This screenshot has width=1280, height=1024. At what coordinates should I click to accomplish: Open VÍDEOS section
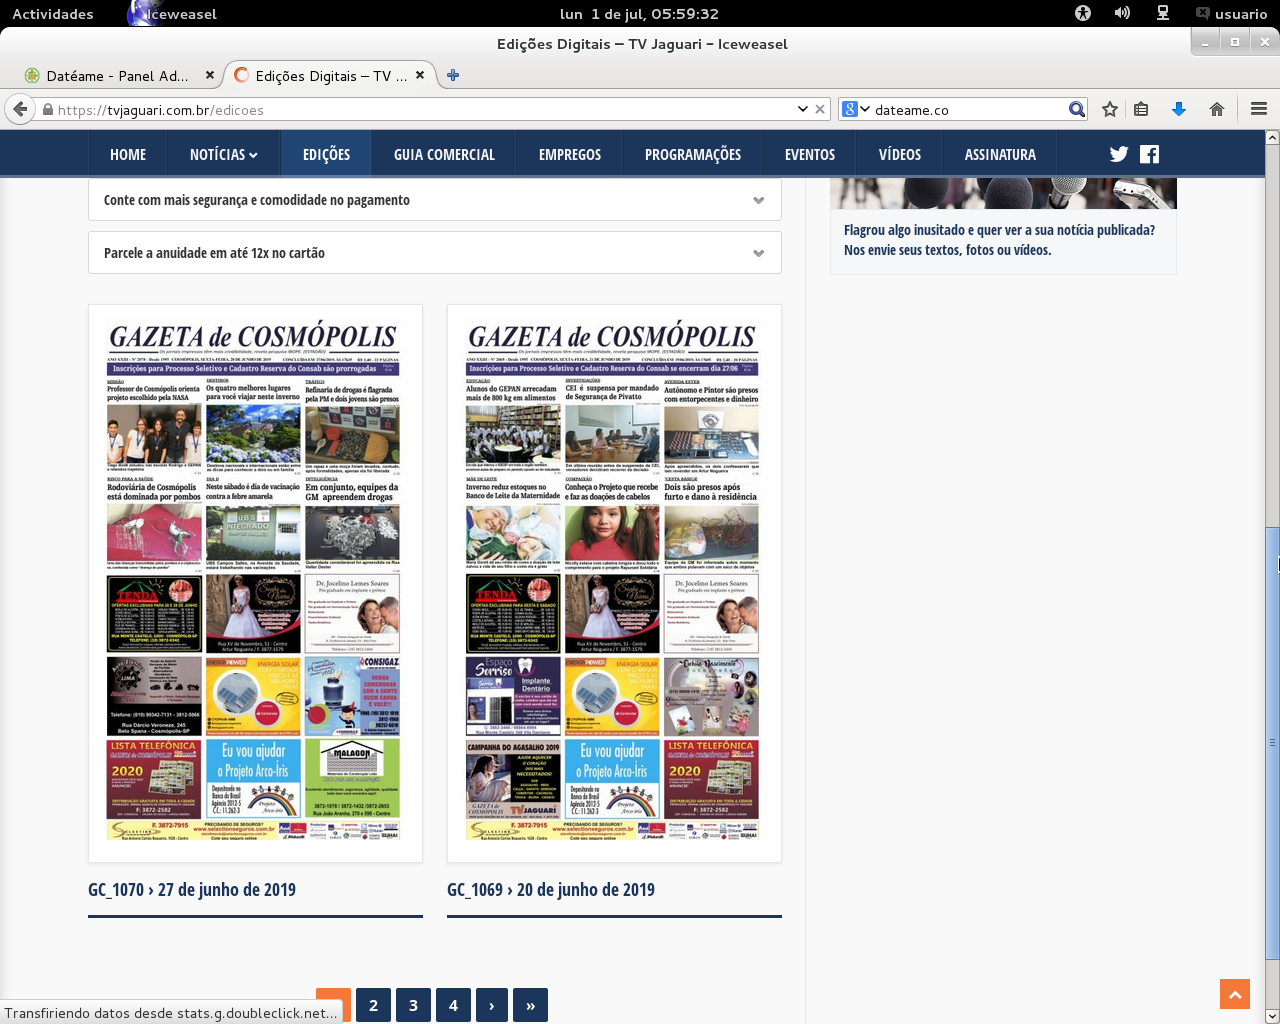[900, 154]
